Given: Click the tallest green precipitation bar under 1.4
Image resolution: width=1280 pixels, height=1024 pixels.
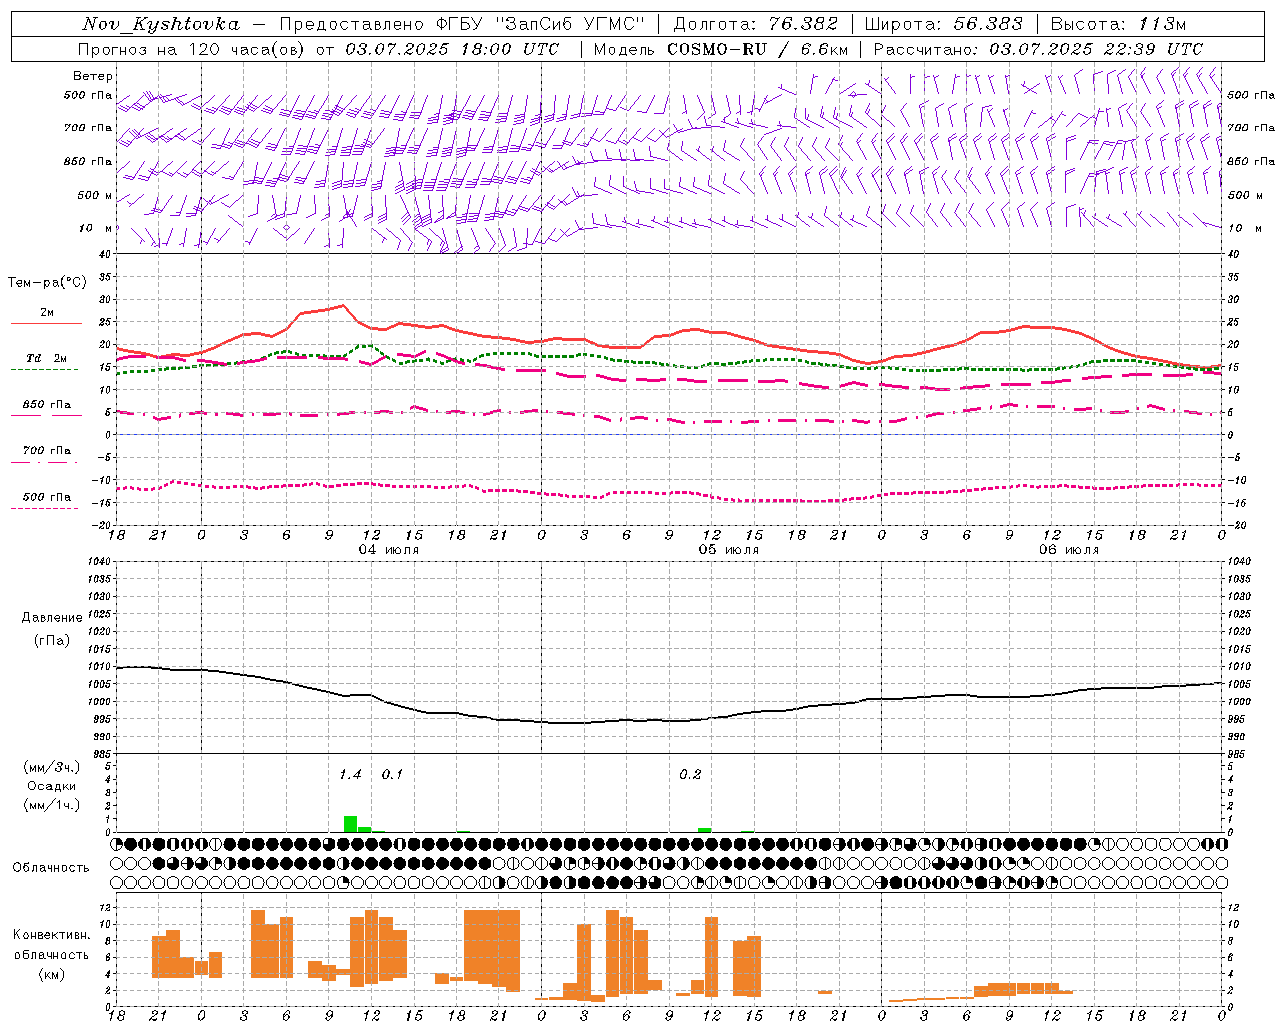Looking at the screenshot, I should click(x=350, y=824).
